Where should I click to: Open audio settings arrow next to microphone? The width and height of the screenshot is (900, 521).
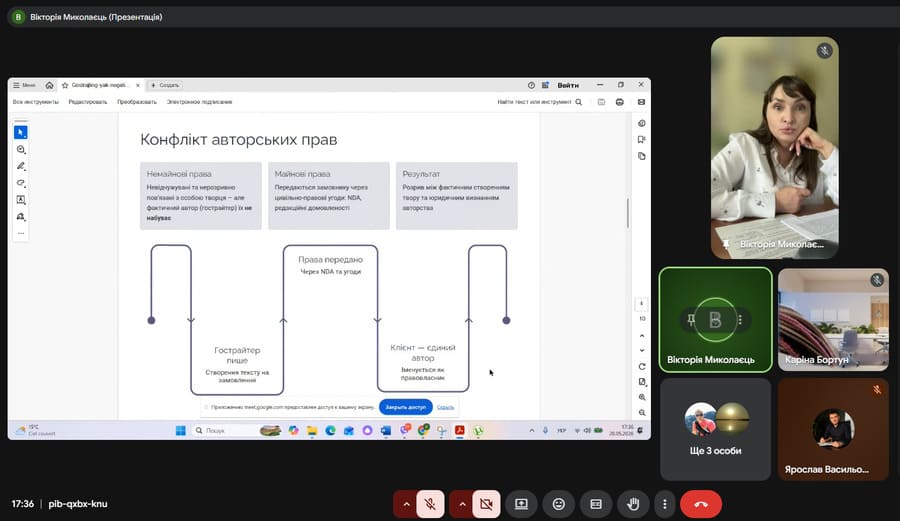tap(406, 504)
